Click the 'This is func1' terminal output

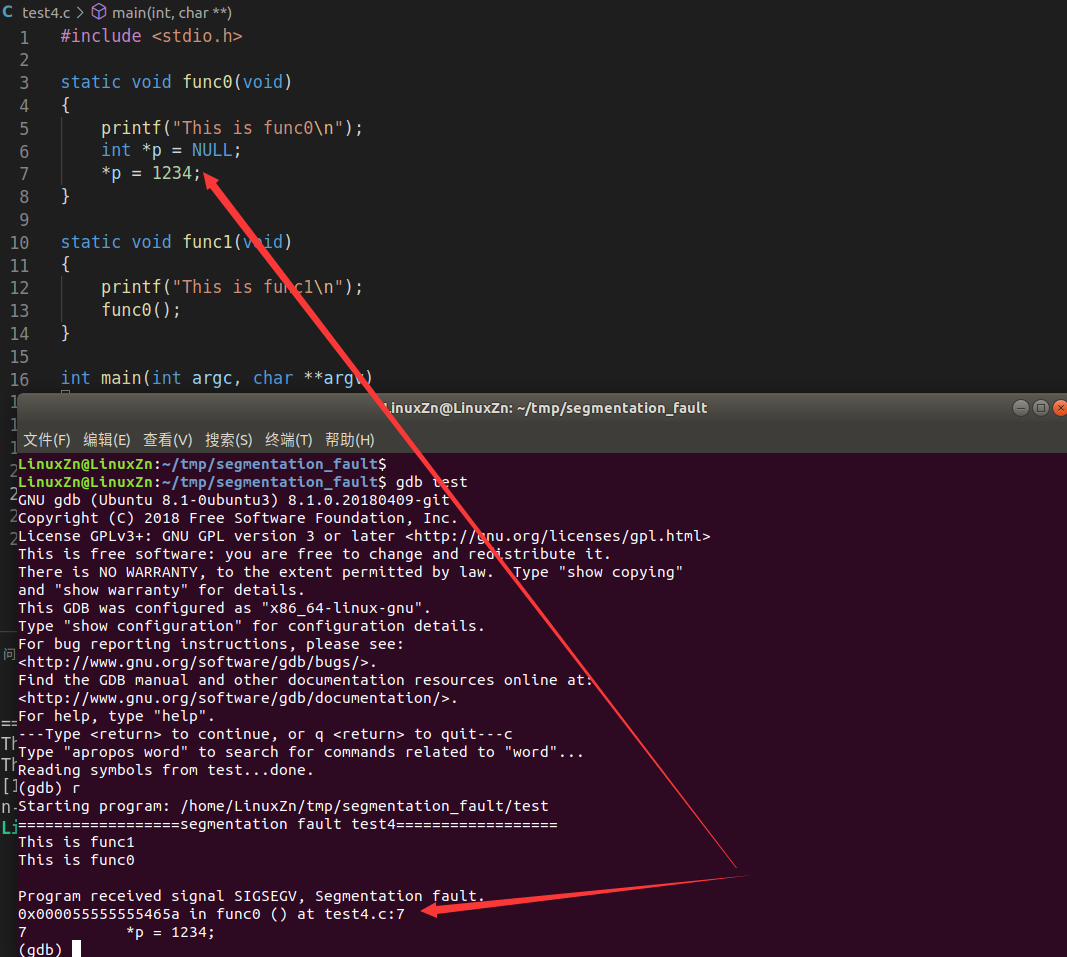click(76, 843)
